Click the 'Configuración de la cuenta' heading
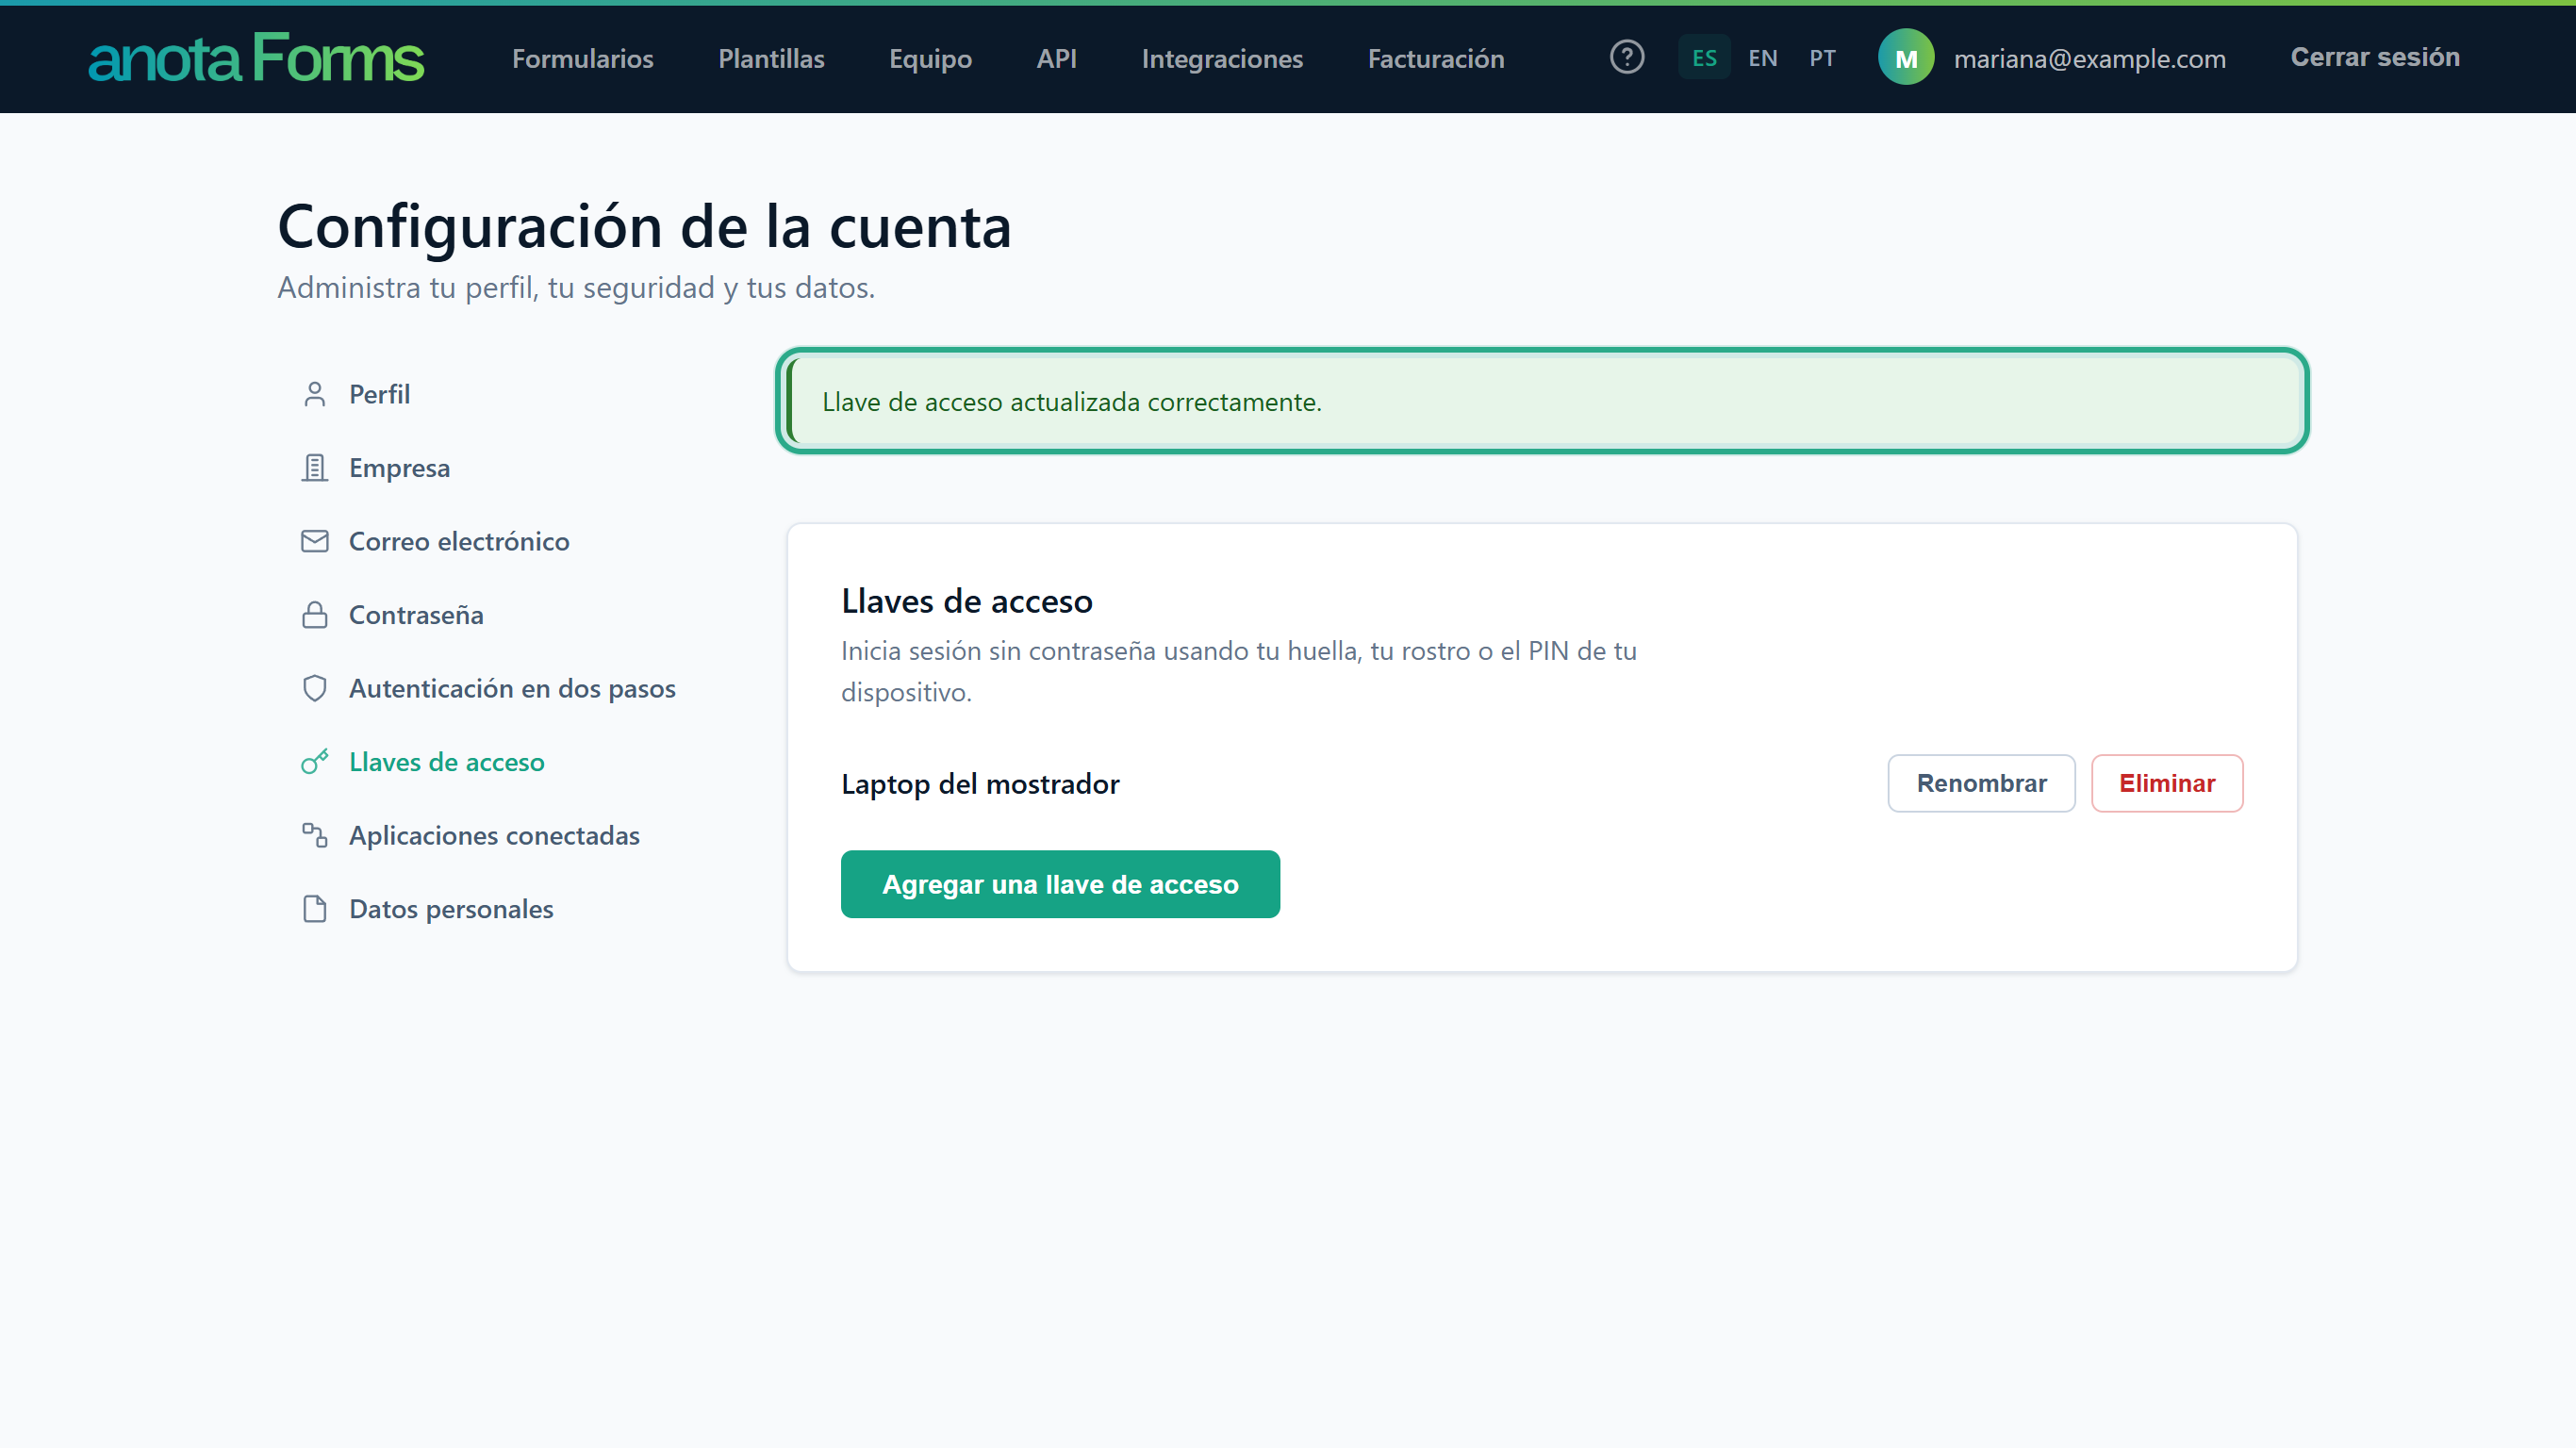Screen dimensions: 2576x1448 click(645, 226)
